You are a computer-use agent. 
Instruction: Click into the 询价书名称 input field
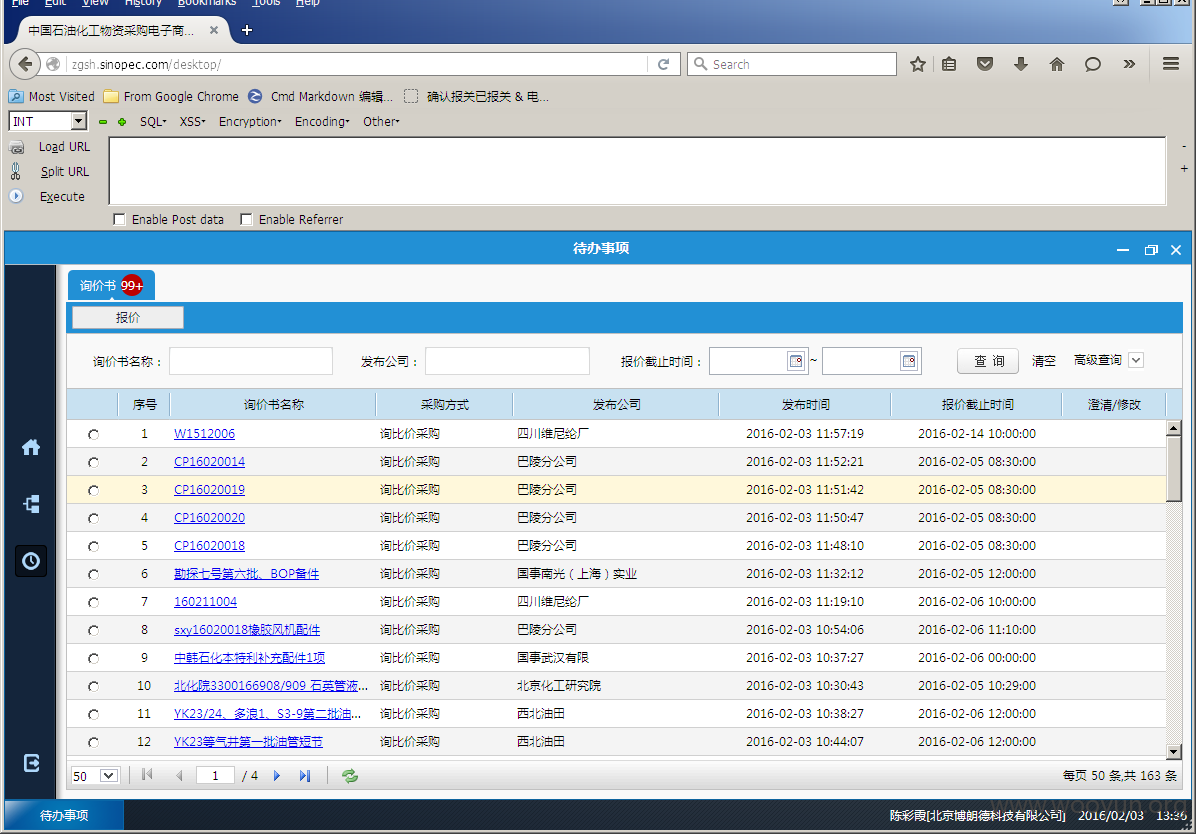251,361
